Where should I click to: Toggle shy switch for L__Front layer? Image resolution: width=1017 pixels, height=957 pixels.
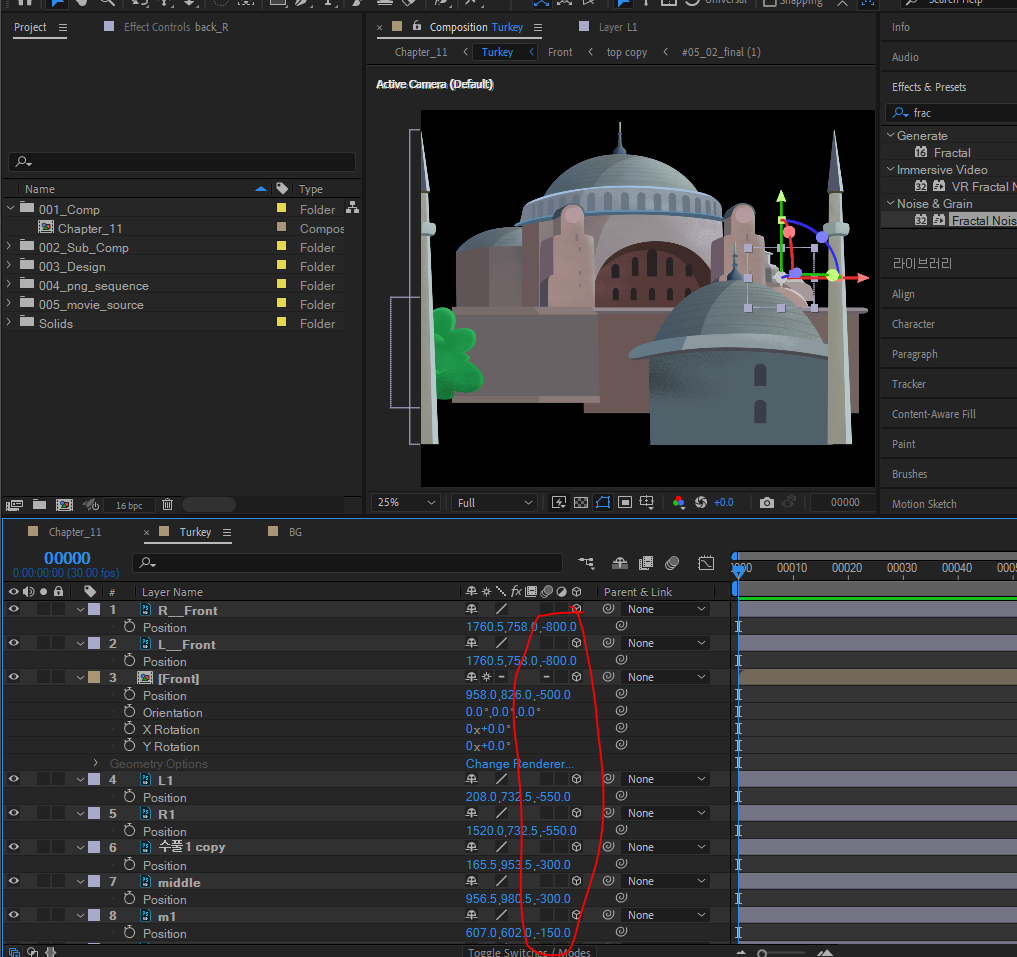tap(472, 643)
